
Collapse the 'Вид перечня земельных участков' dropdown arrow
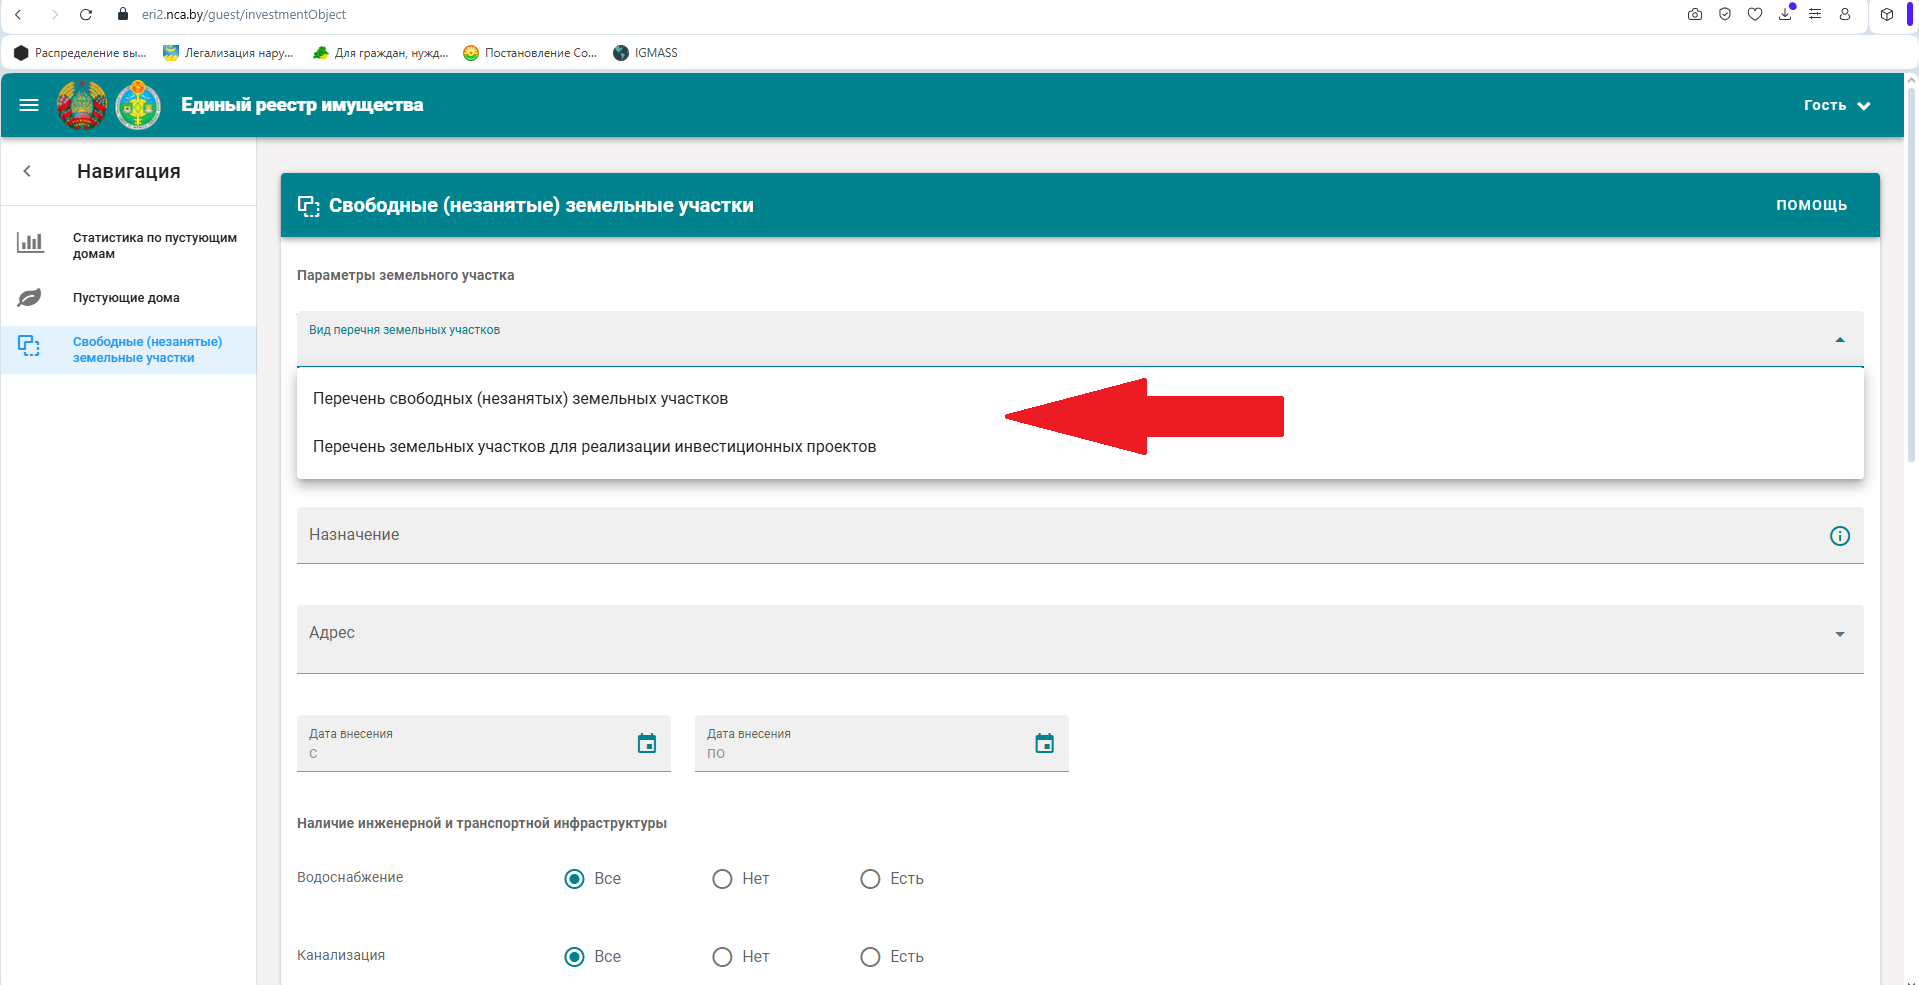coord(1839,340)
